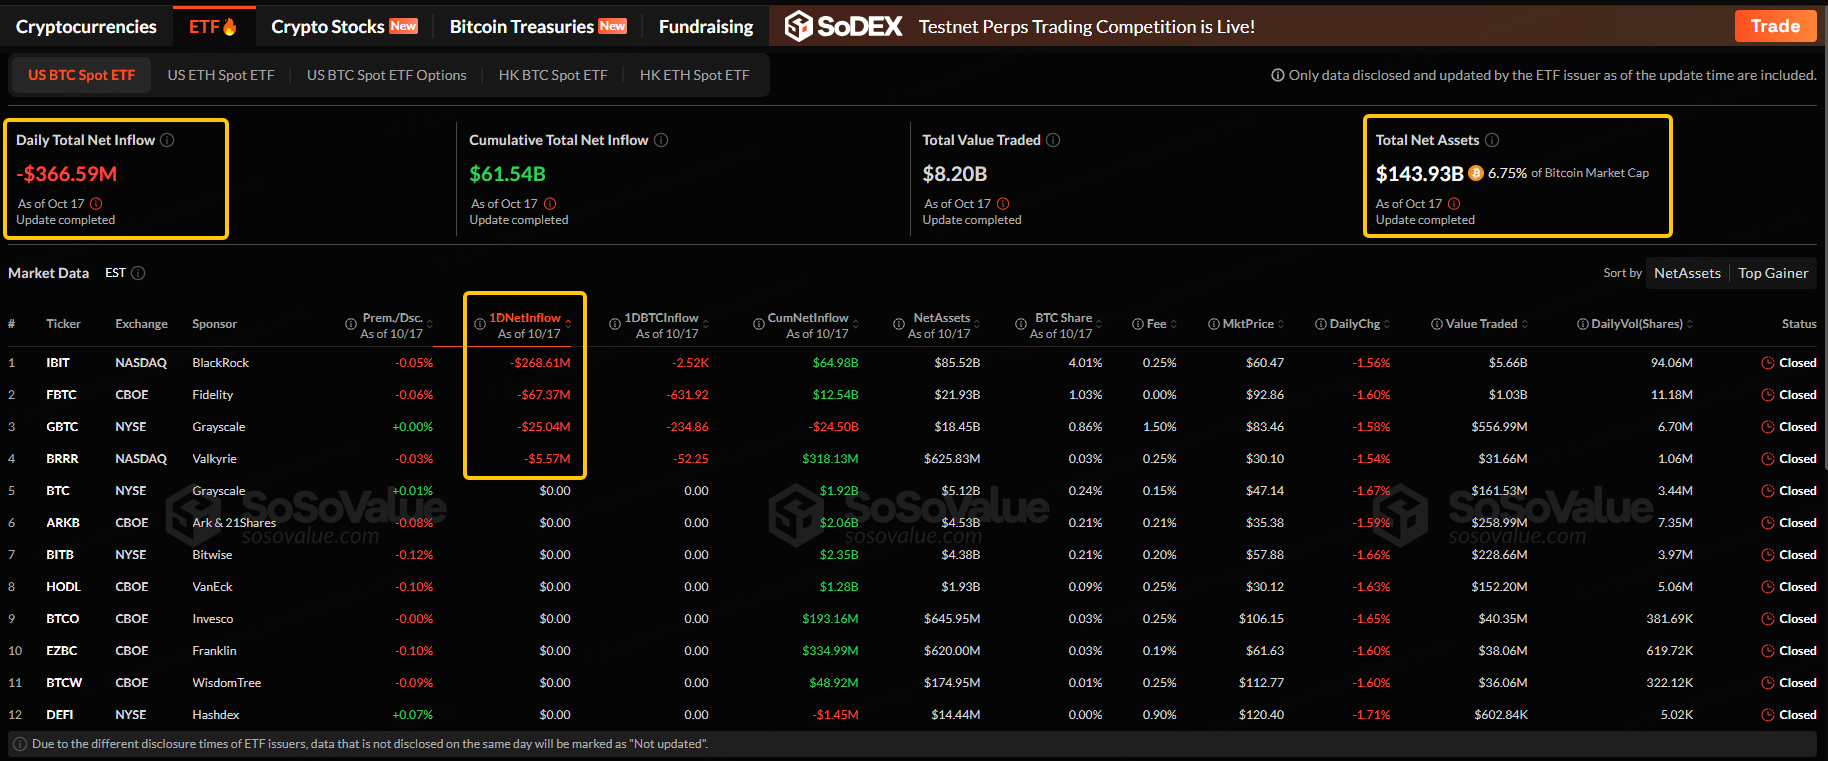Click the clock status icon in the IBIT row
The width and height of the screenshot is (1828, 761).
[x=1768, y=363]
